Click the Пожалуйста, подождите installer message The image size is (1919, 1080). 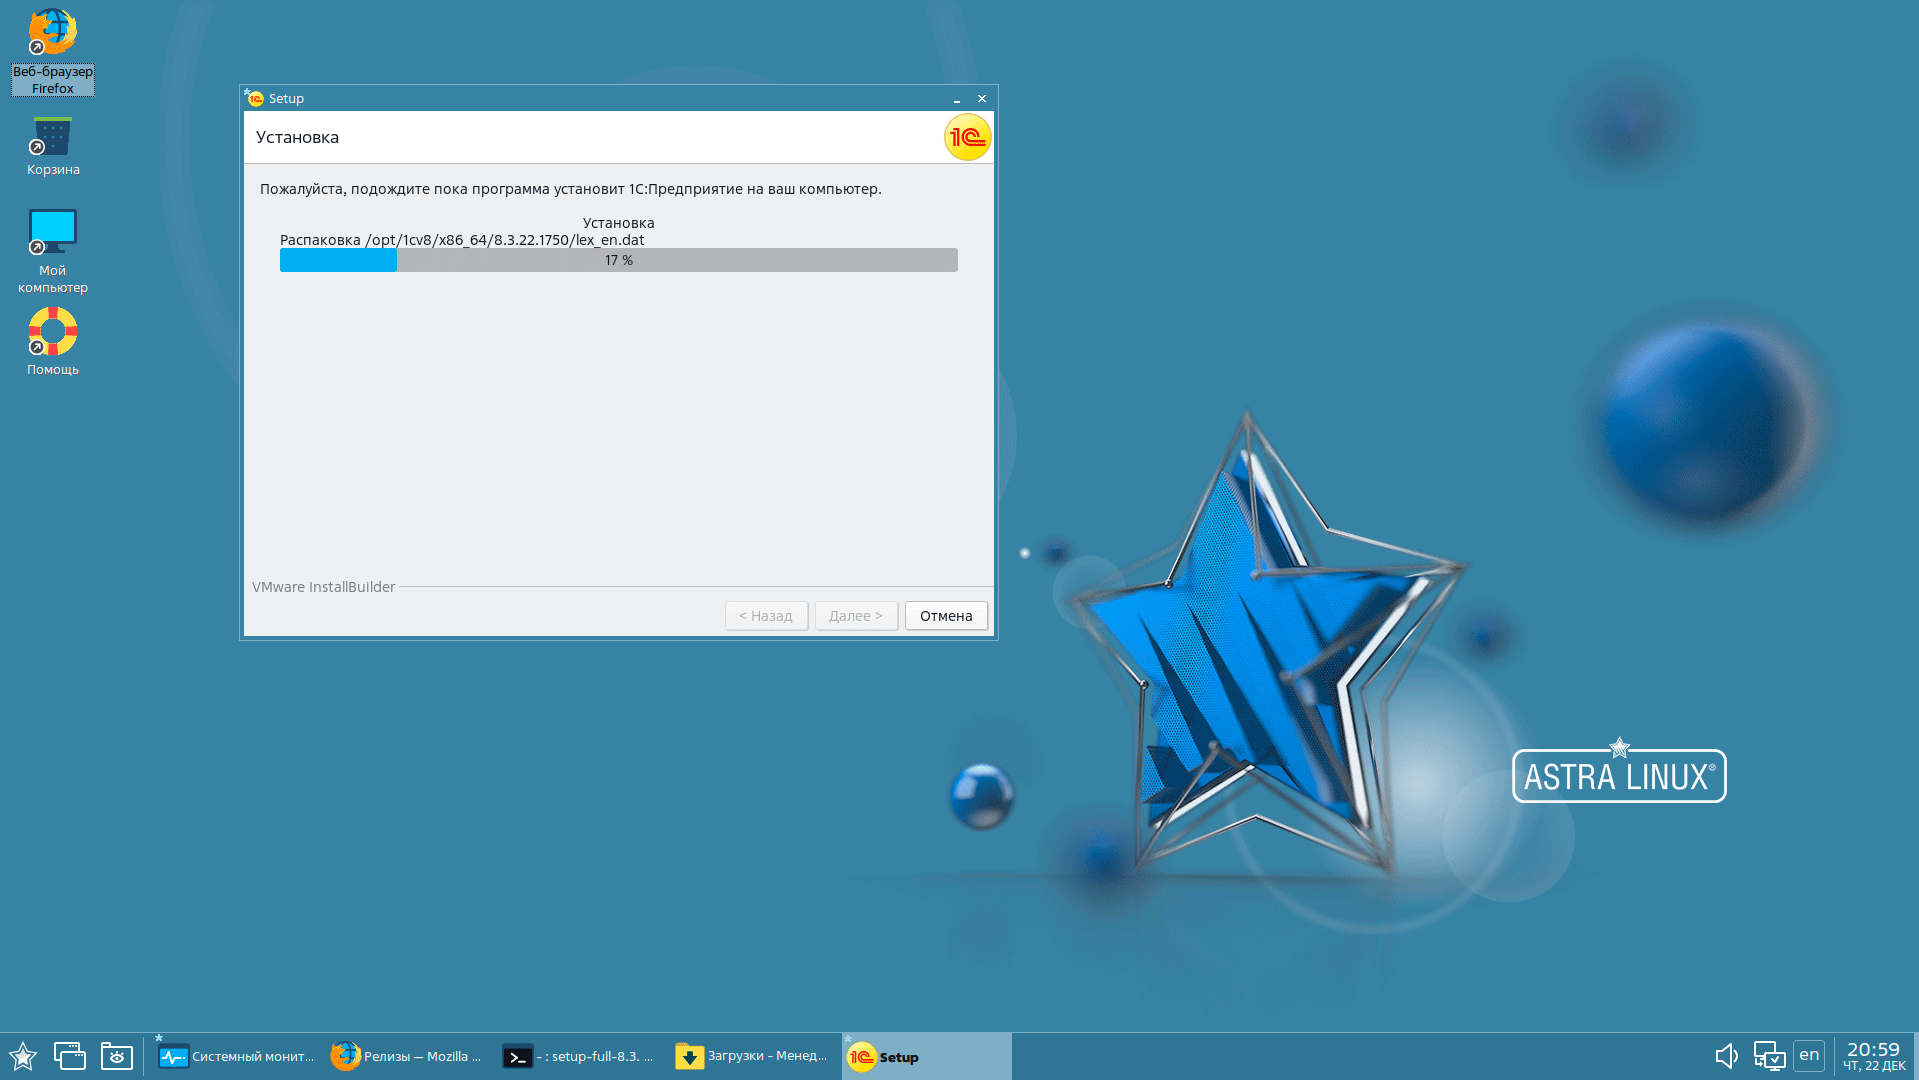(571, 189)
